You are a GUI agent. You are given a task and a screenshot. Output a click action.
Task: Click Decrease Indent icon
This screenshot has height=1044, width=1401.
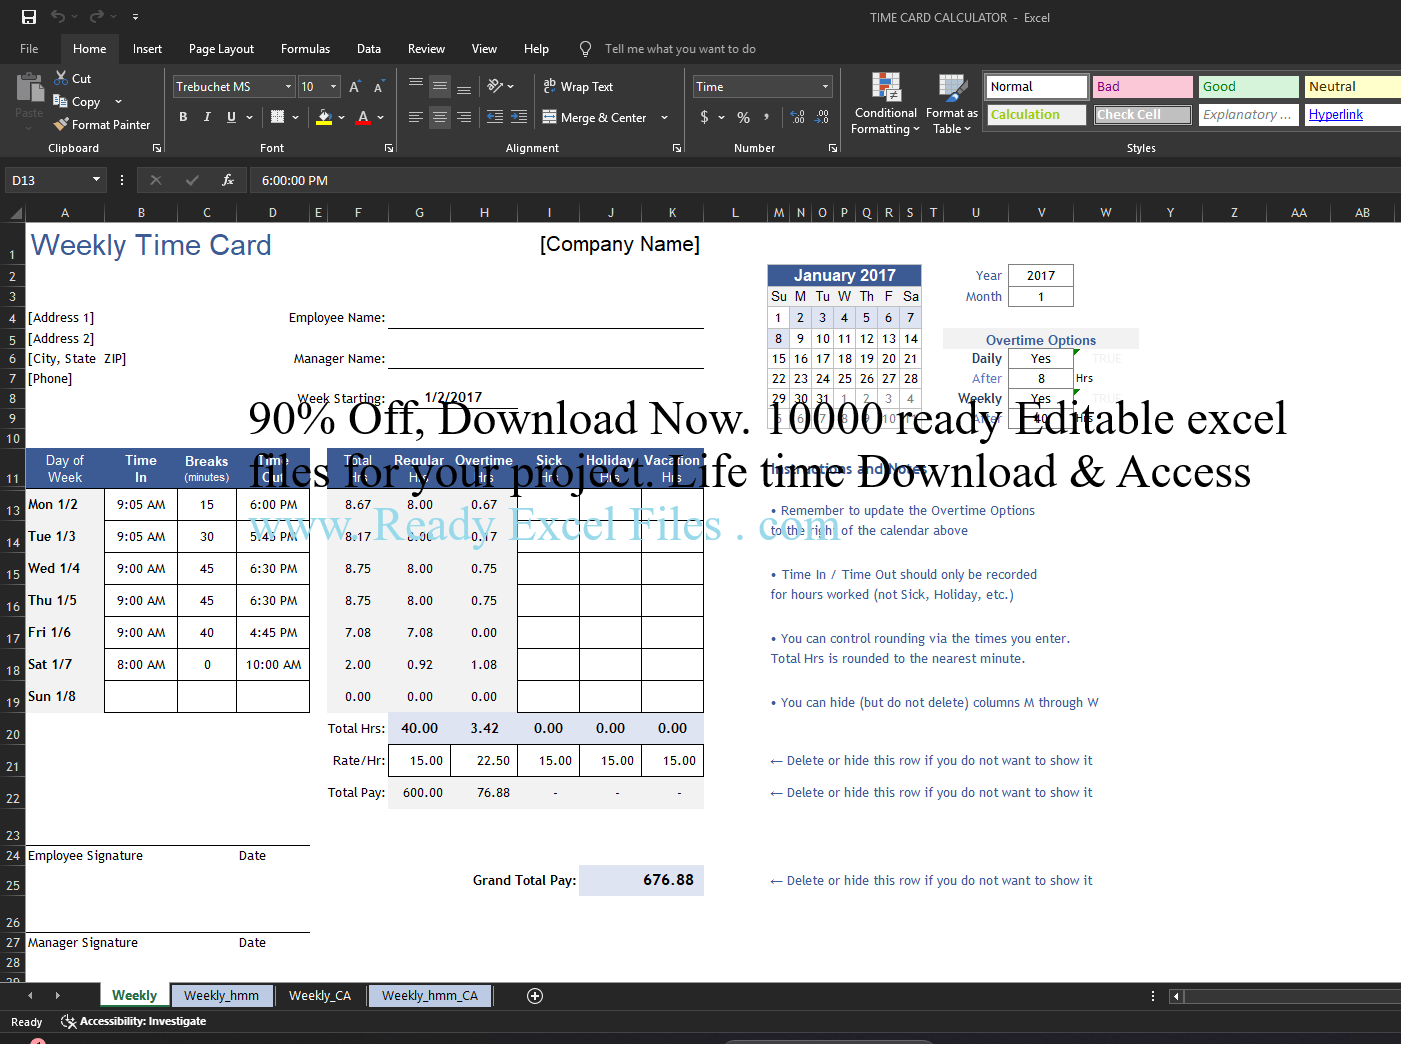tap(495, 117)
